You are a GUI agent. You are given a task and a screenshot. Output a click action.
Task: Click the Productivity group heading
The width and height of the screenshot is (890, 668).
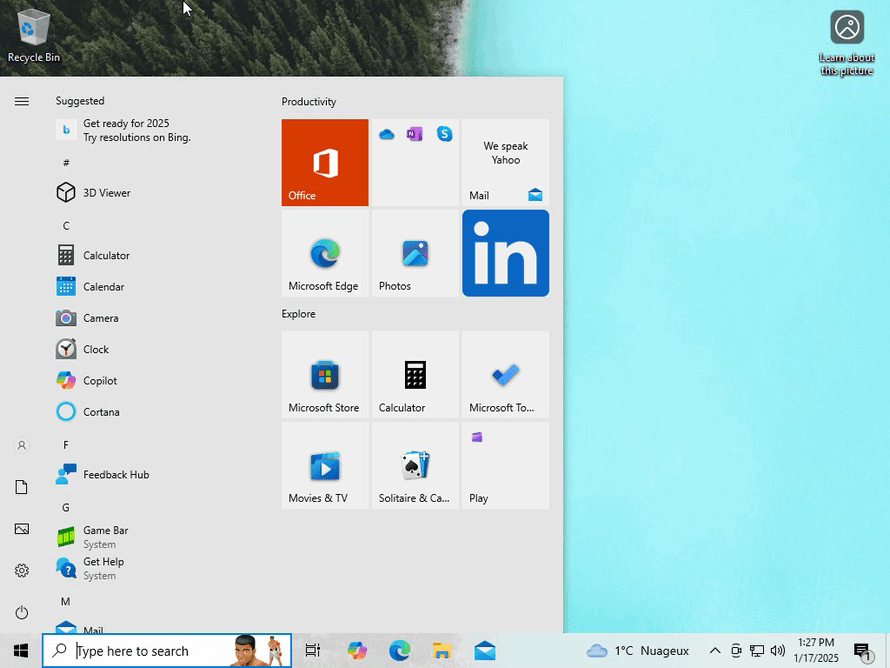click(x=309, y=102)
